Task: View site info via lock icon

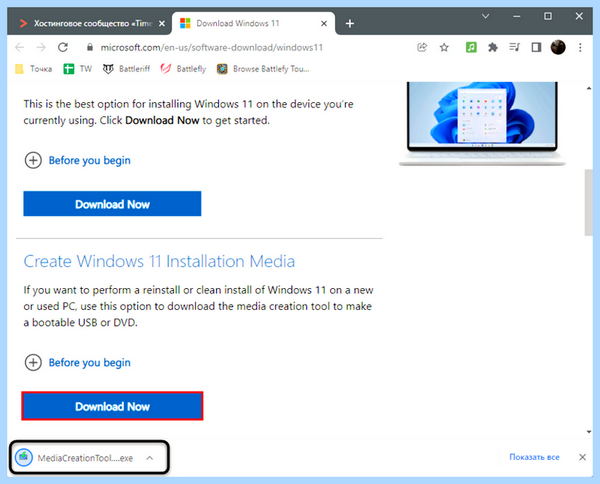Action: click(x=90, y=47)
